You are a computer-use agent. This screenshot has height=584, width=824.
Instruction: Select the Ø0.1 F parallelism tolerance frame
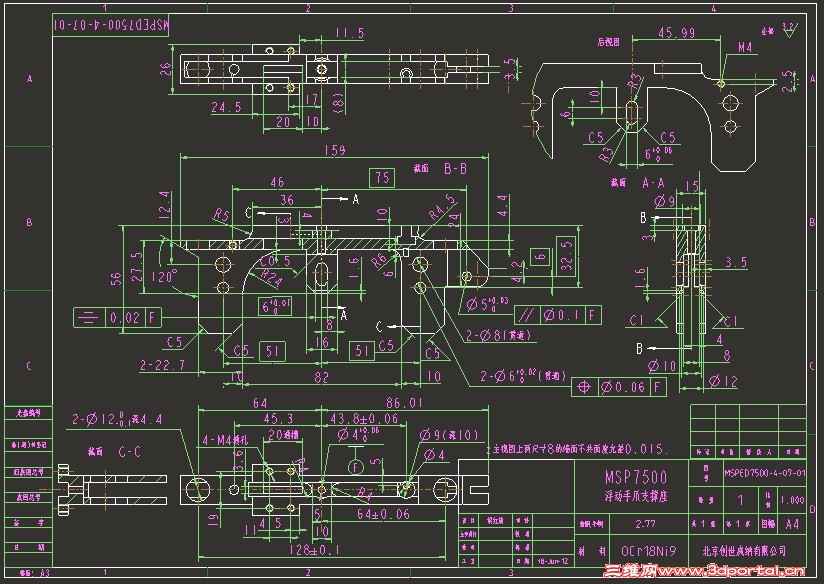tap(558, 315)
